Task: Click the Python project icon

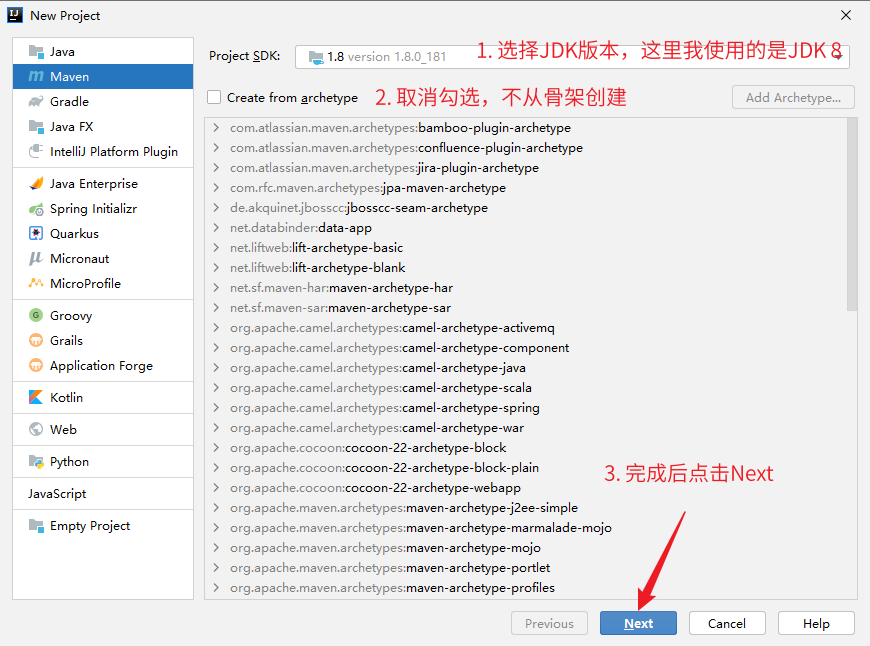Action: tap(36, 462)
